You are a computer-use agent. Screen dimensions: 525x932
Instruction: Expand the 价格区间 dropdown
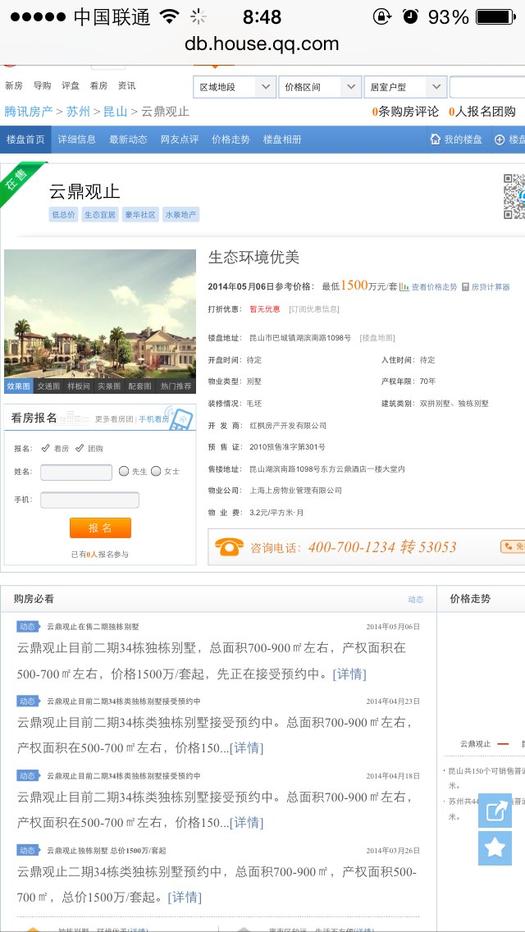pyautogui.click(x=320, y=87)
